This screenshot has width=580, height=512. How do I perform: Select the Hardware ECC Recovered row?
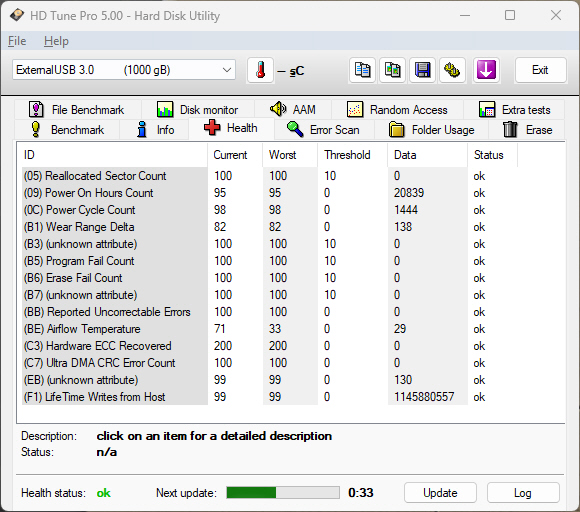(x=270, y=346)
